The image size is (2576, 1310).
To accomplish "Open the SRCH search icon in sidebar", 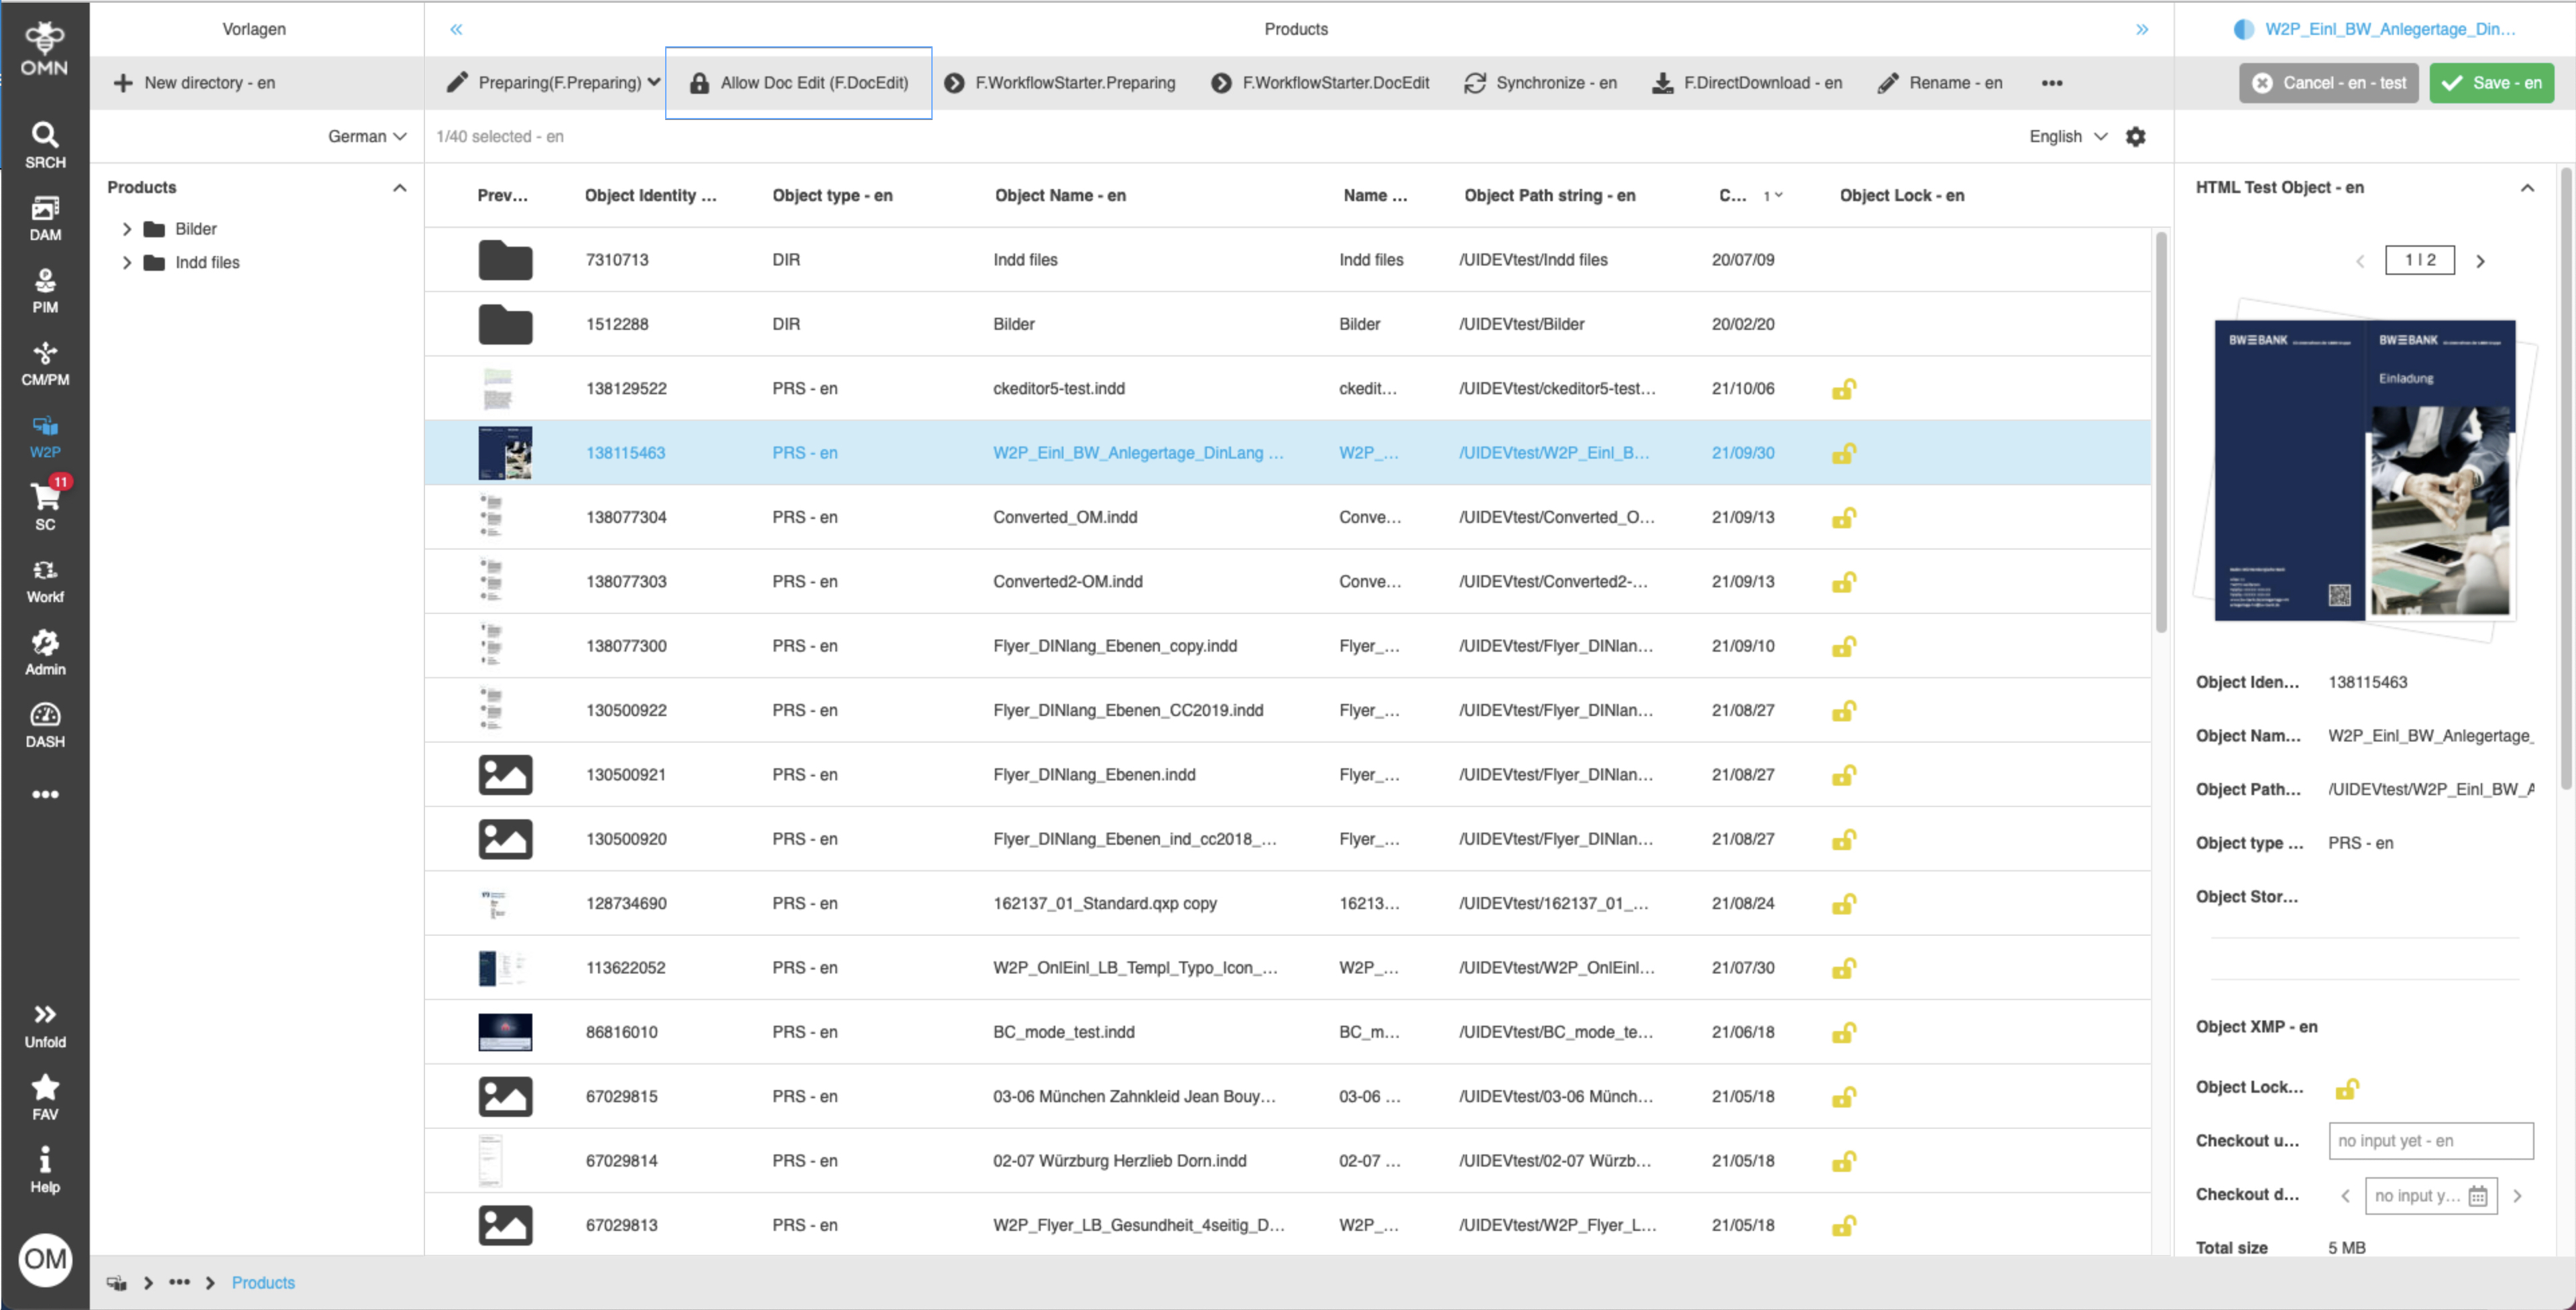I will 44,144.
